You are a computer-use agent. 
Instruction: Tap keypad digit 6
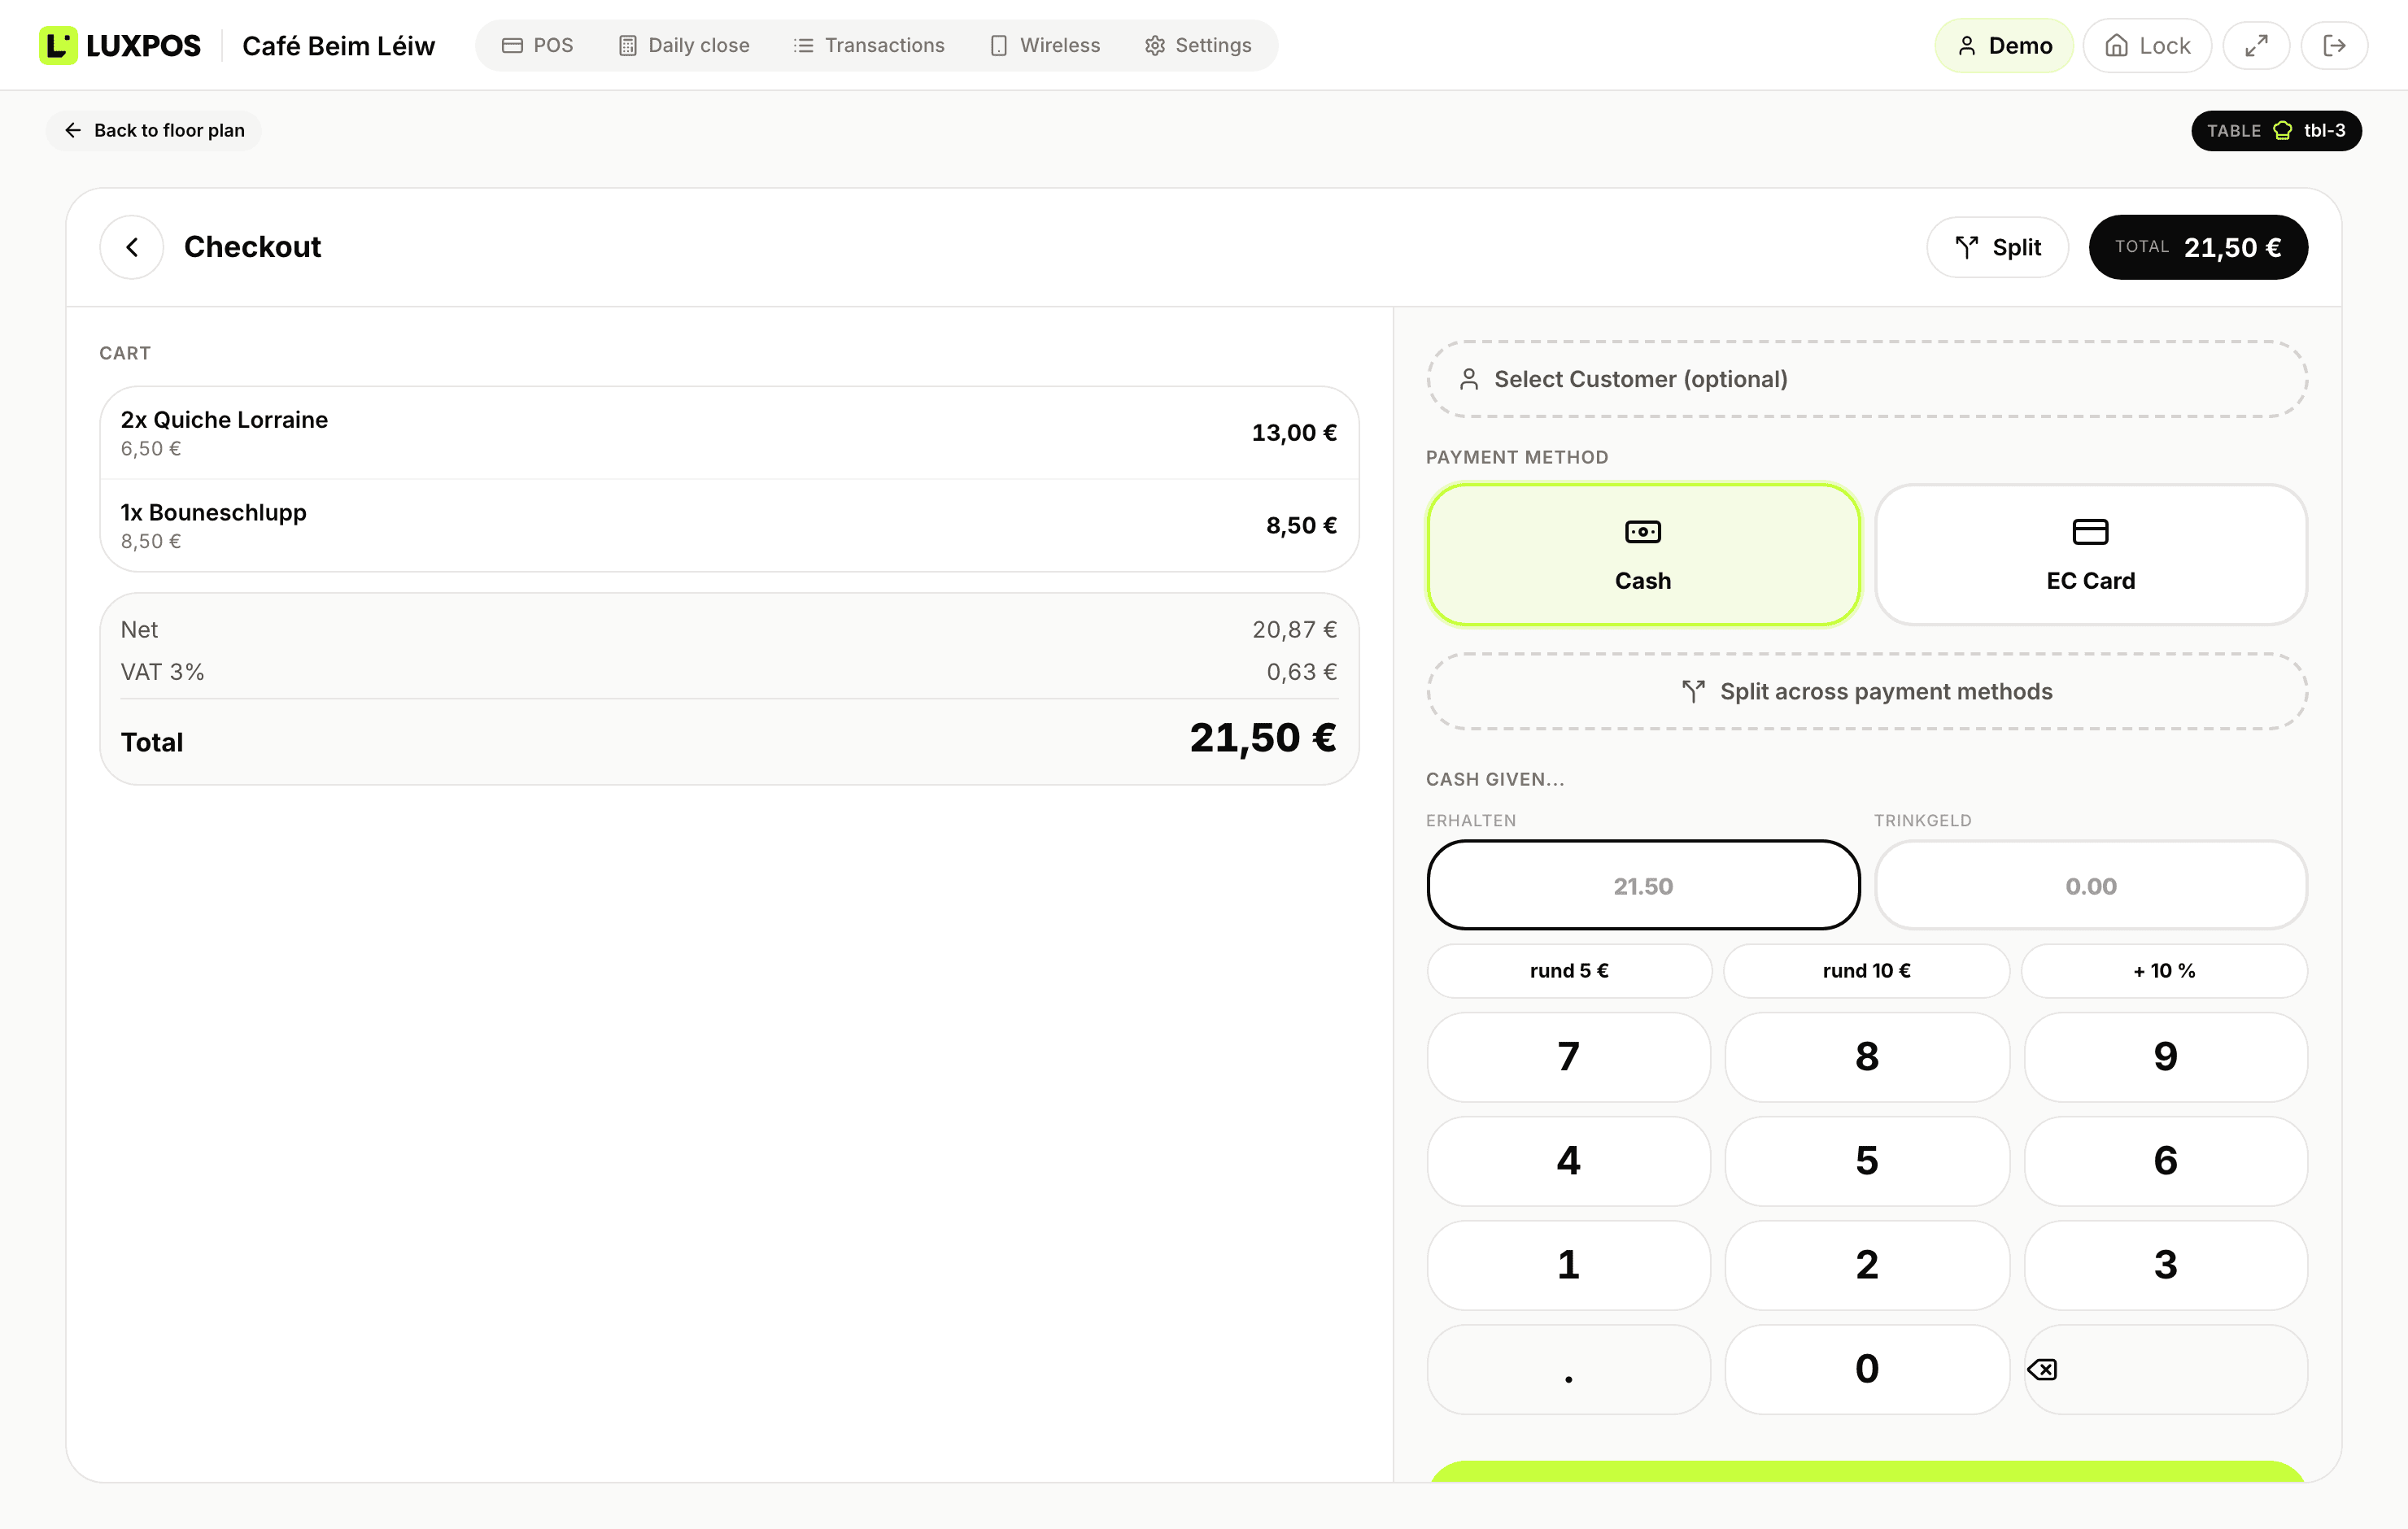click(x=2165, y=1161)
